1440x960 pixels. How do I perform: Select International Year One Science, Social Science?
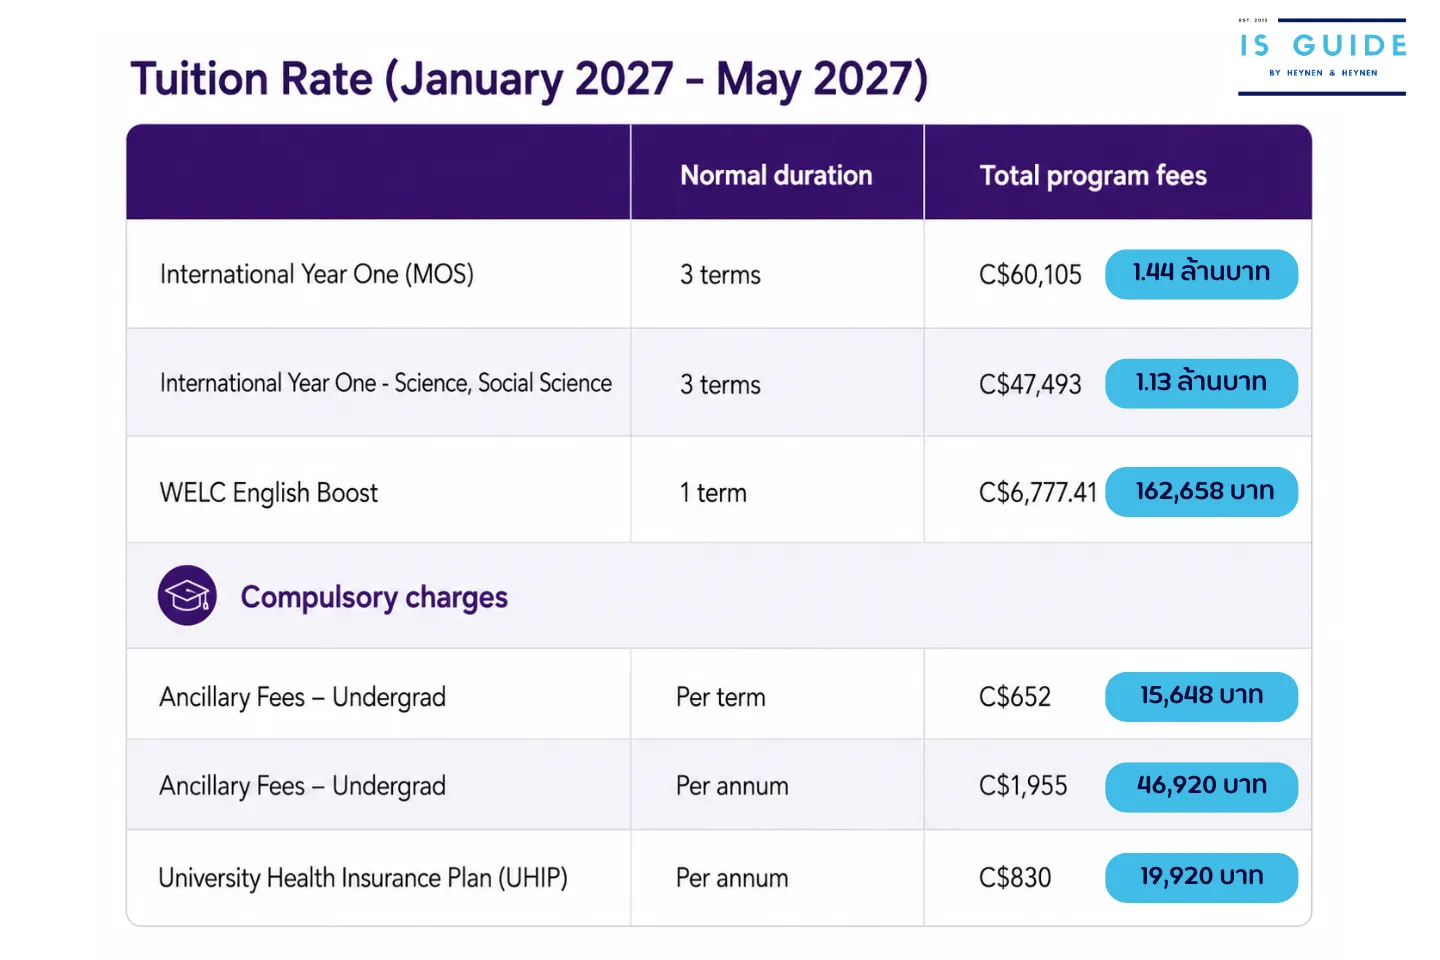(386, 383)
